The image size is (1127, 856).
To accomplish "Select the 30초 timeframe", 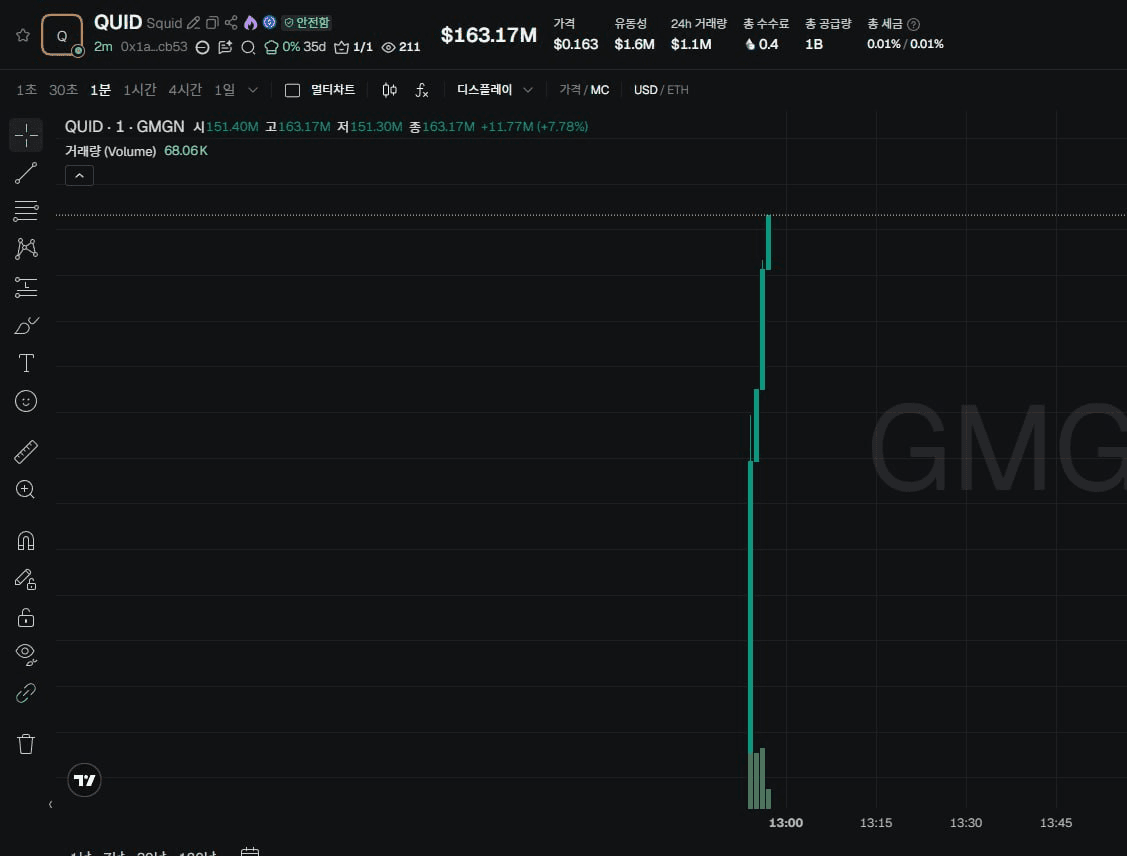I will pos(63,90).
